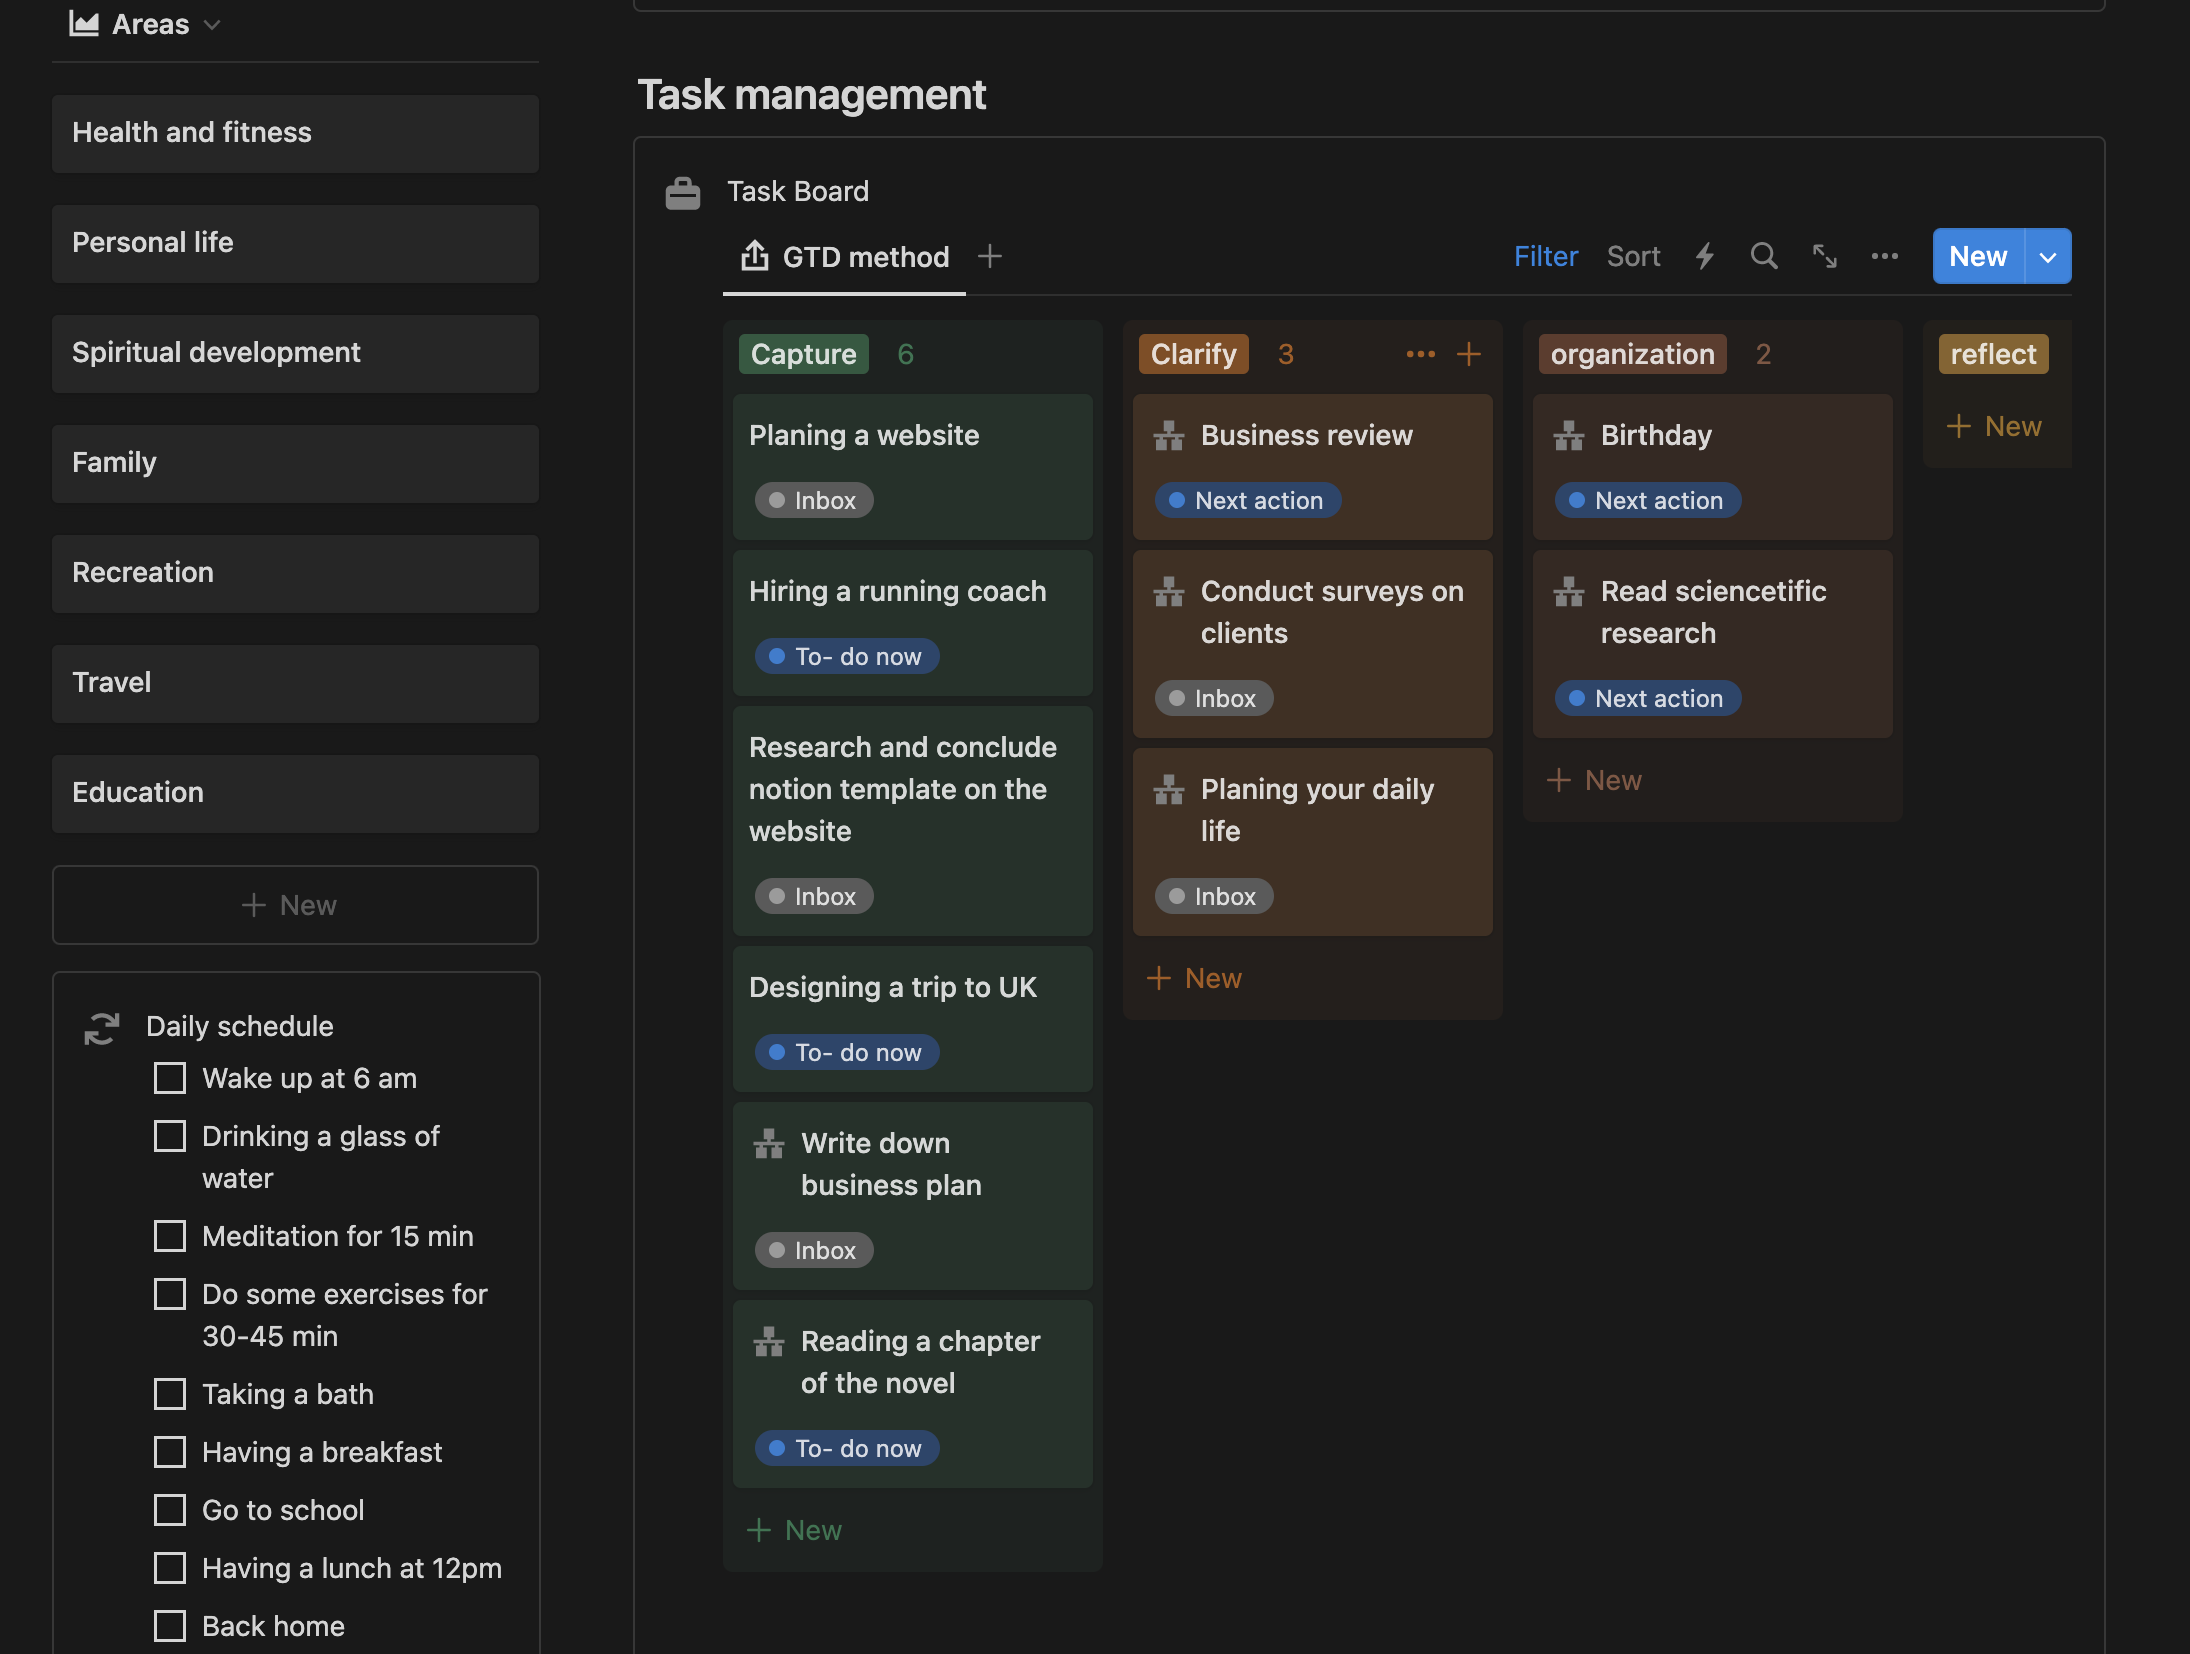Add a new card under organization
2190x1654 pixels.
1595,780
